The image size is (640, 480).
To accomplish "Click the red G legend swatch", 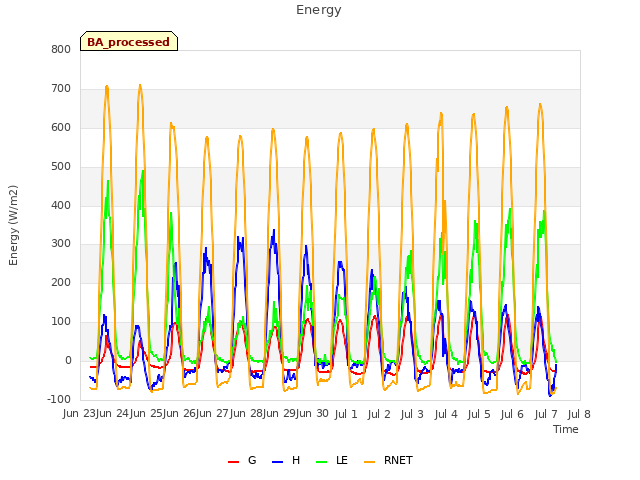I will tap(233, 461).
